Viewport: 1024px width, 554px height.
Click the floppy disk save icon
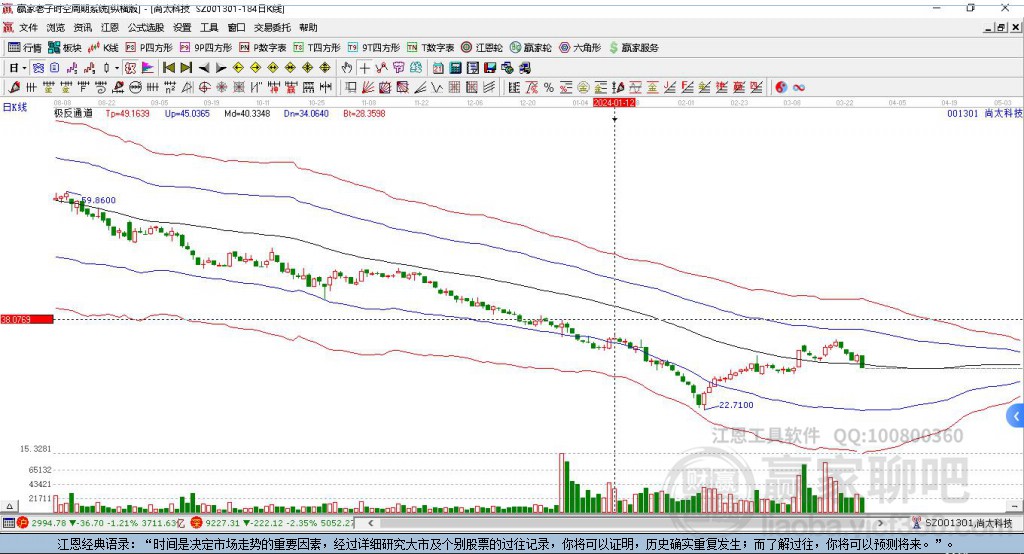[x=490, y=68]
